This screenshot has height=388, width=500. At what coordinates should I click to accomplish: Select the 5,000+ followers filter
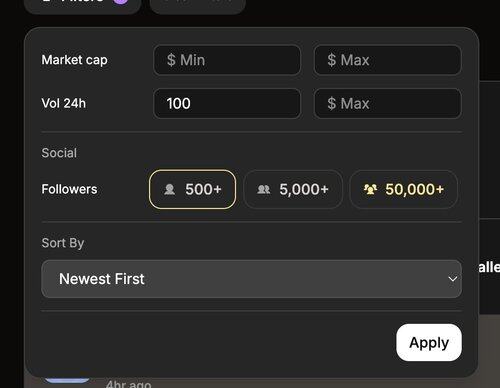[x=293, y=189]
